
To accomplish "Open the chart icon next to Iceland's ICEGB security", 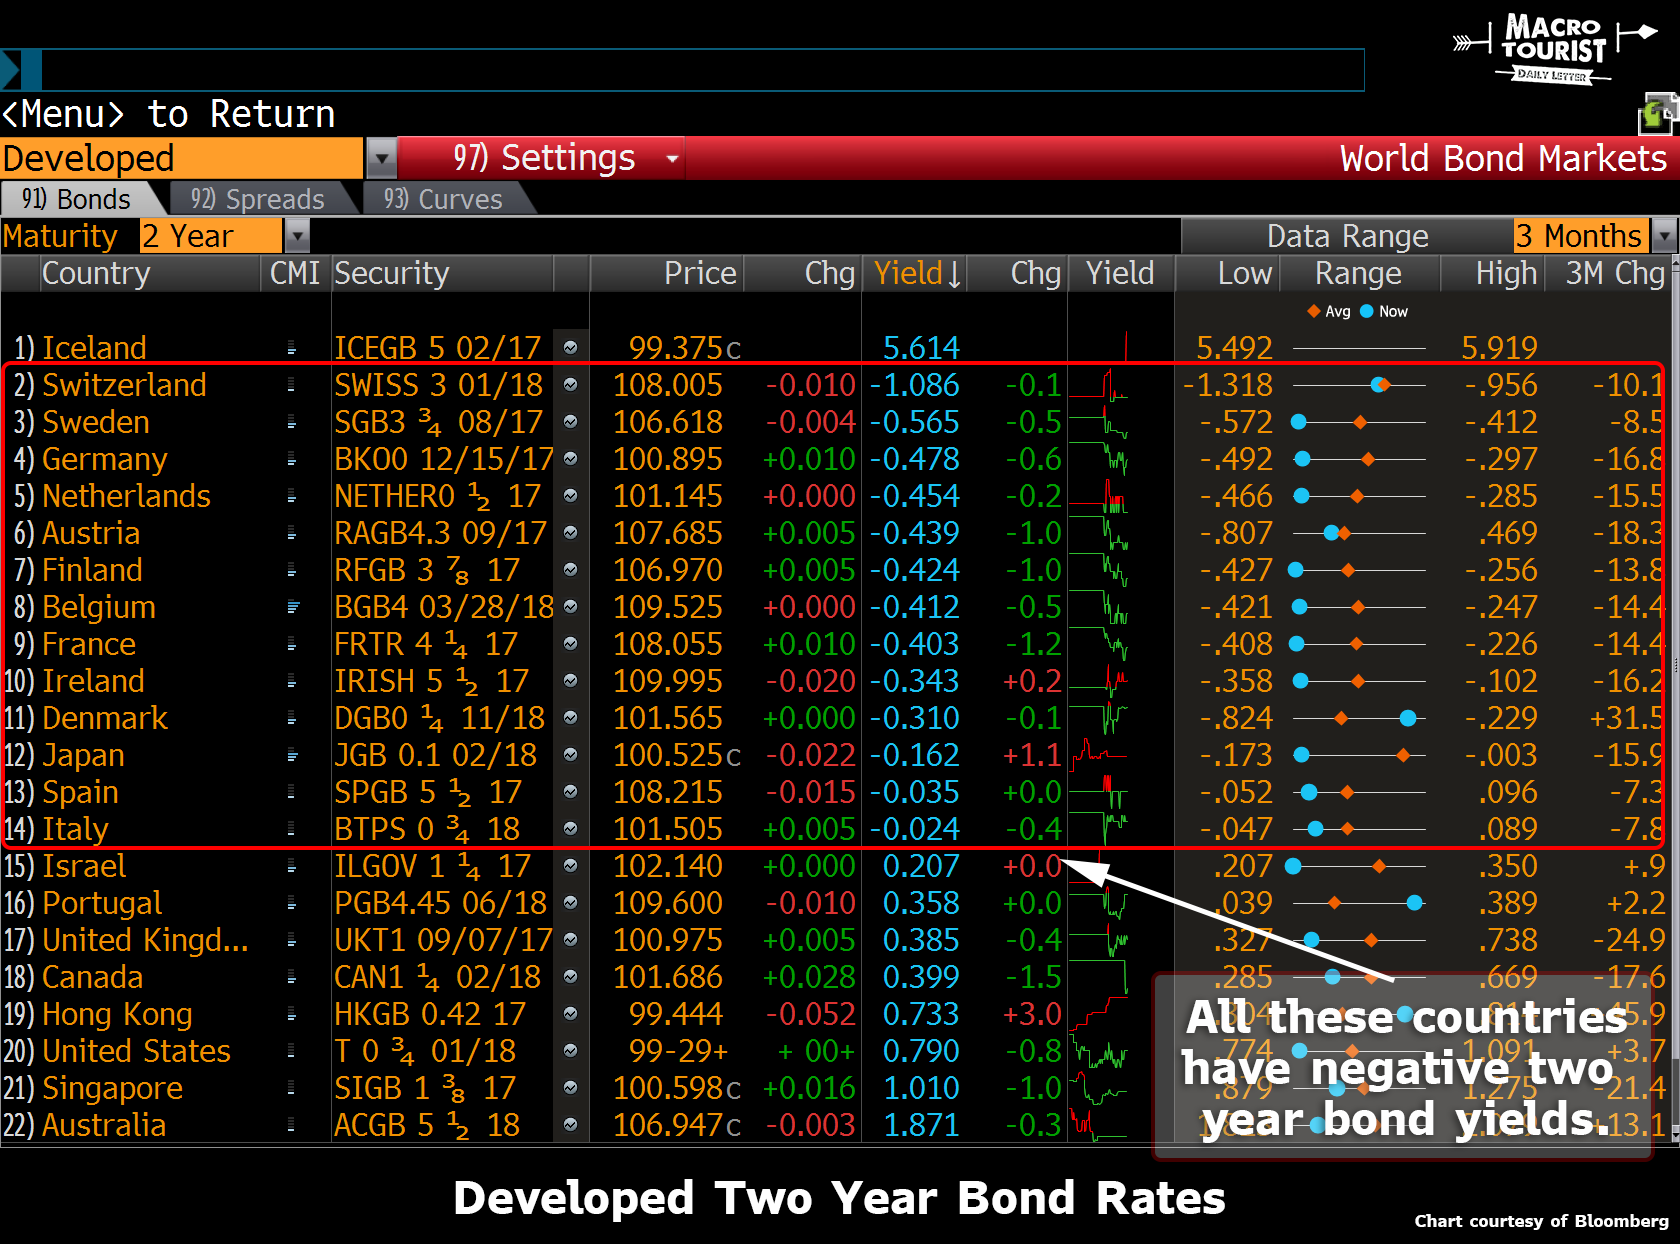I will pos(570,348).
